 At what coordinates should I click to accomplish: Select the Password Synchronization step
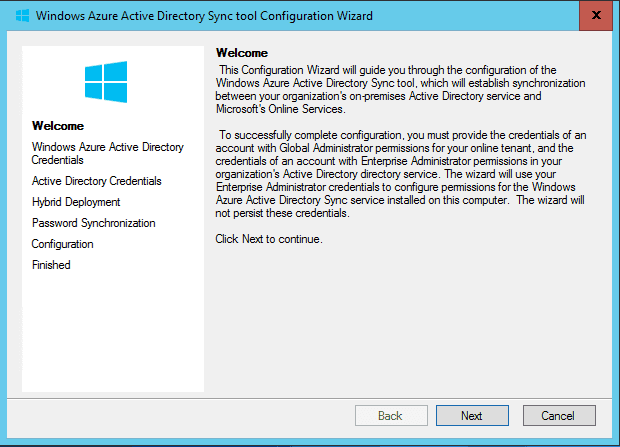point(93,223)
